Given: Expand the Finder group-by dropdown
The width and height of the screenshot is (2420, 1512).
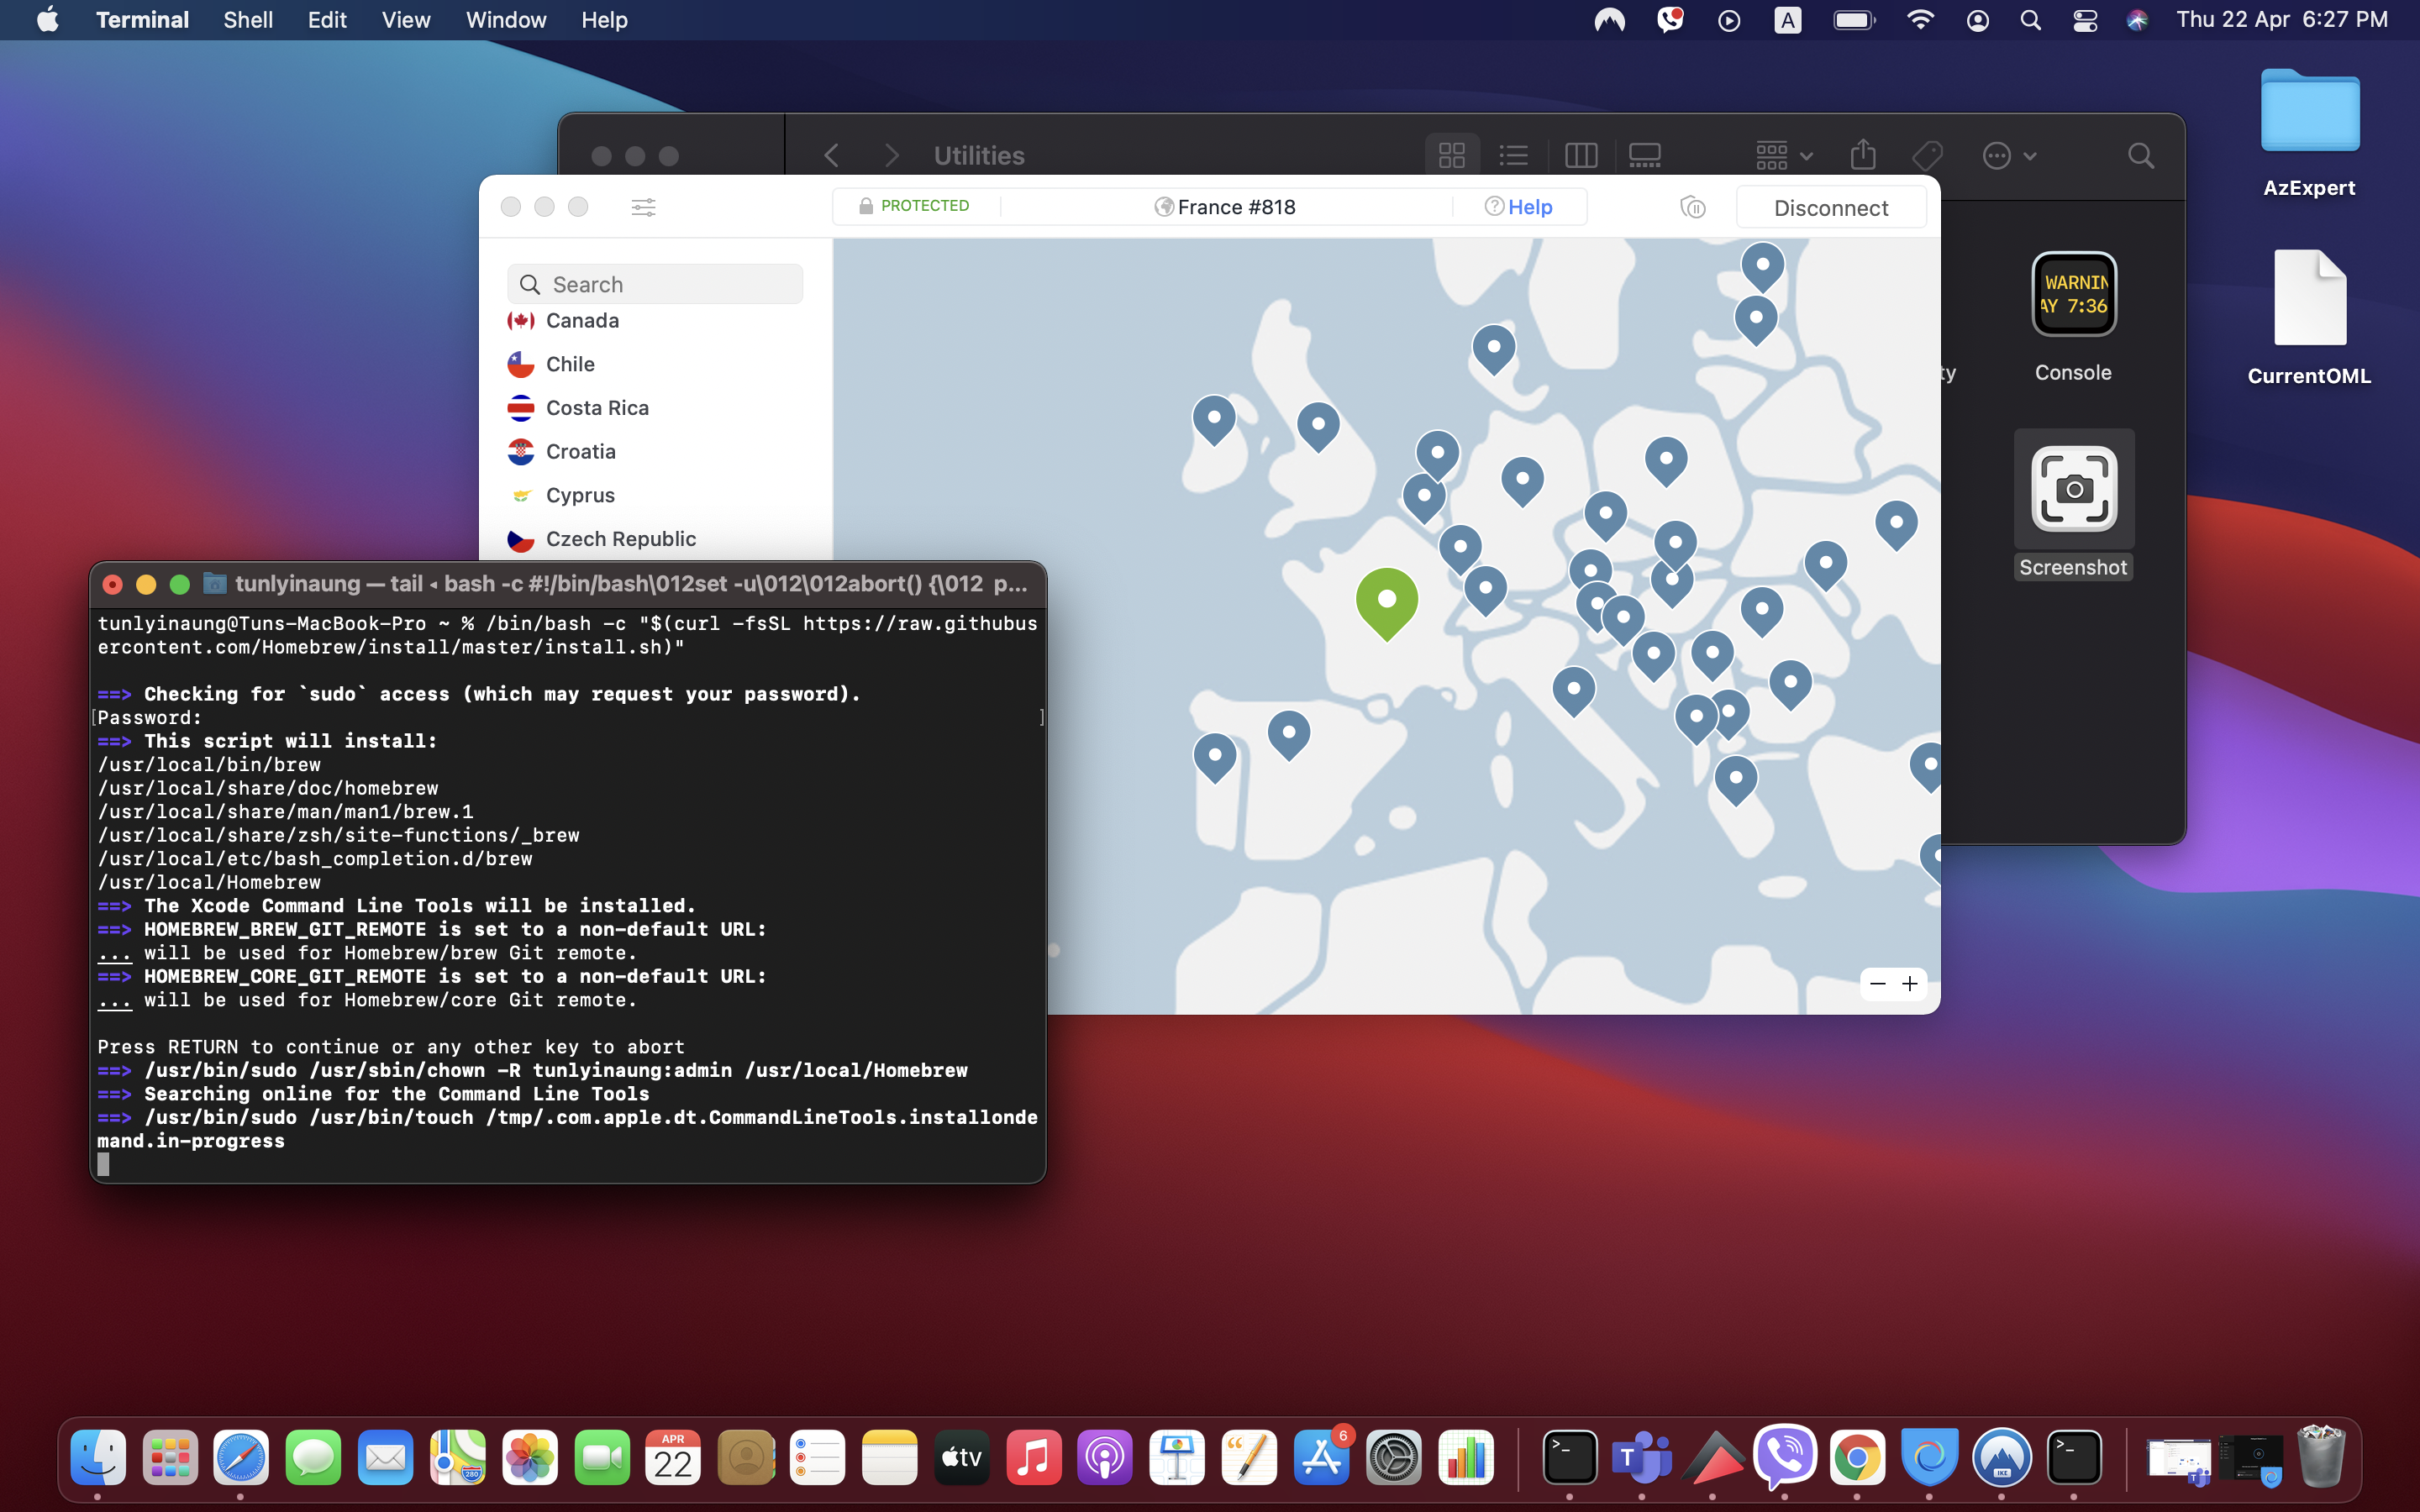Looking at the screenshot, I should point(1784,155).
